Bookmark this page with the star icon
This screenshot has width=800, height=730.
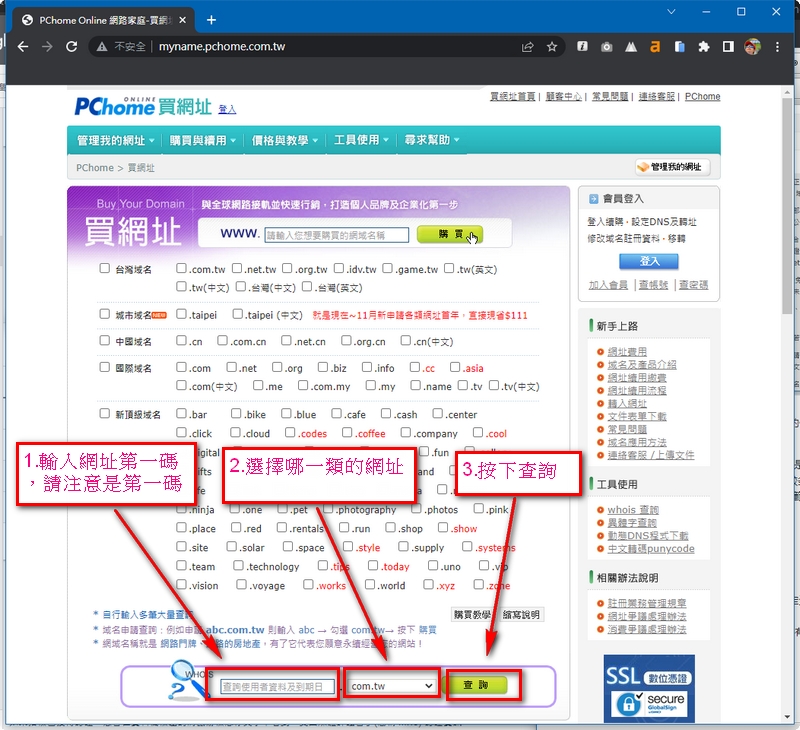point(552,46)
